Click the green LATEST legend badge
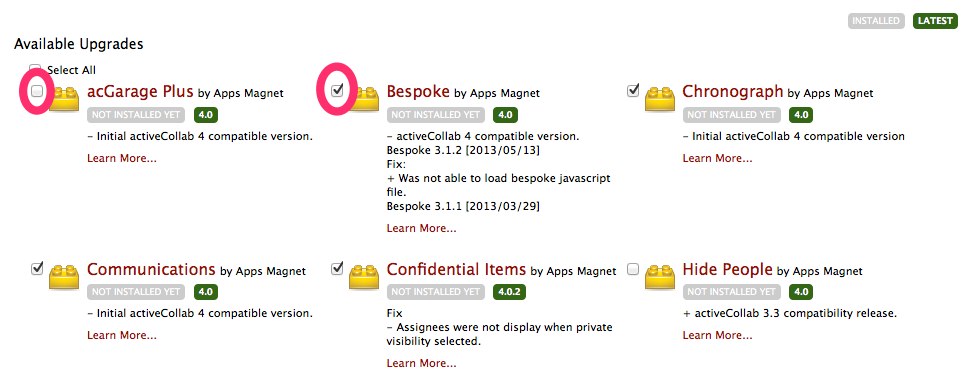The image size is (966, 372). (x=936, y=21)
